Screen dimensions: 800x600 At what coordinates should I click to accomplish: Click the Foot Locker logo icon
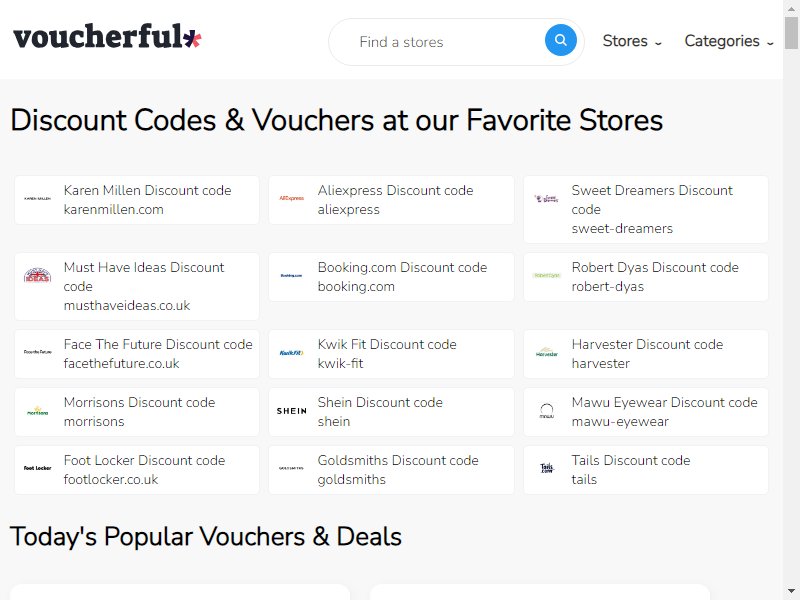click(x=37, y=468)
